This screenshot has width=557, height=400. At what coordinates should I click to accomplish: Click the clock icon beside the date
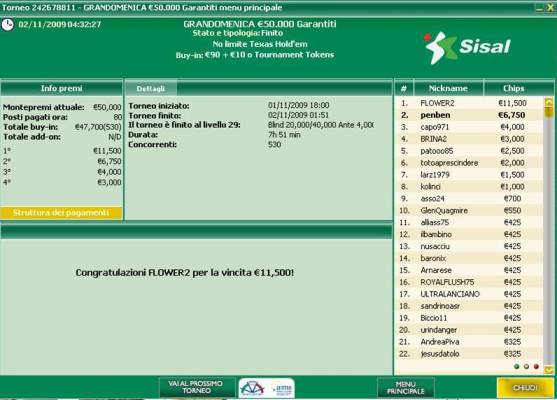(x=7, y=25)
